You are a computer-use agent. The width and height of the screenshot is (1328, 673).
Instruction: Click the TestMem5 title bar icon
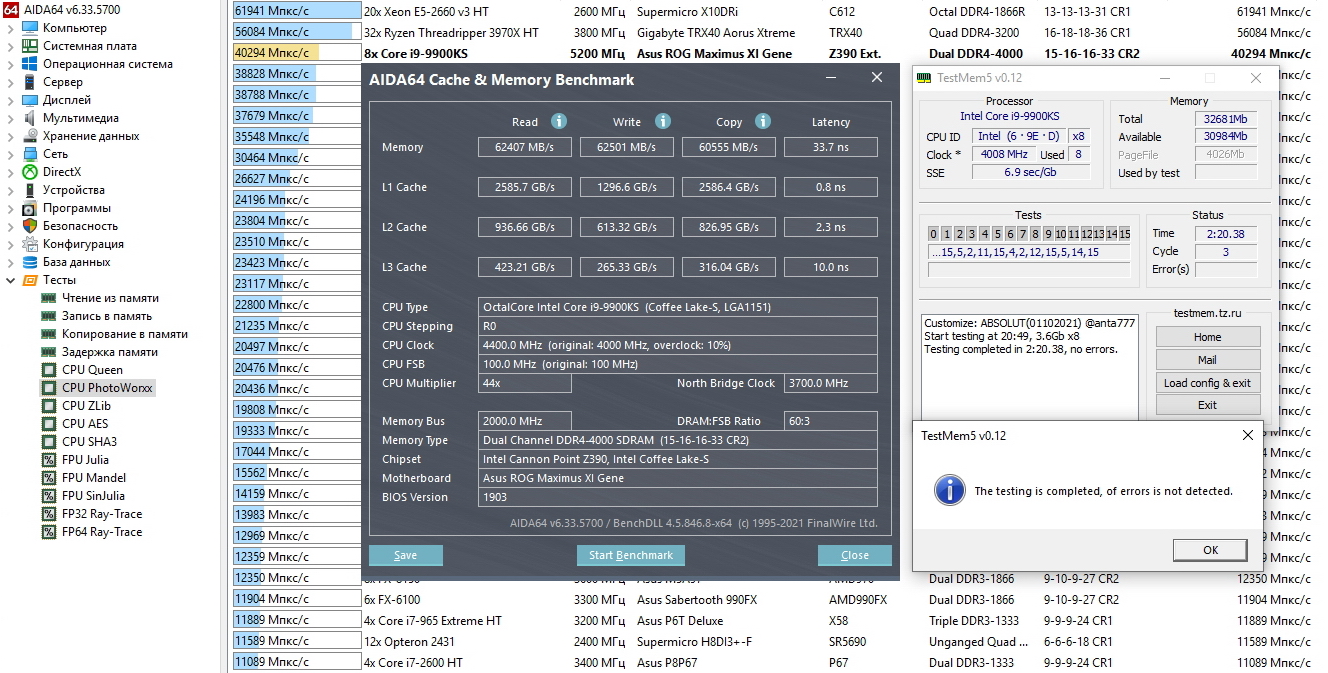926,78
